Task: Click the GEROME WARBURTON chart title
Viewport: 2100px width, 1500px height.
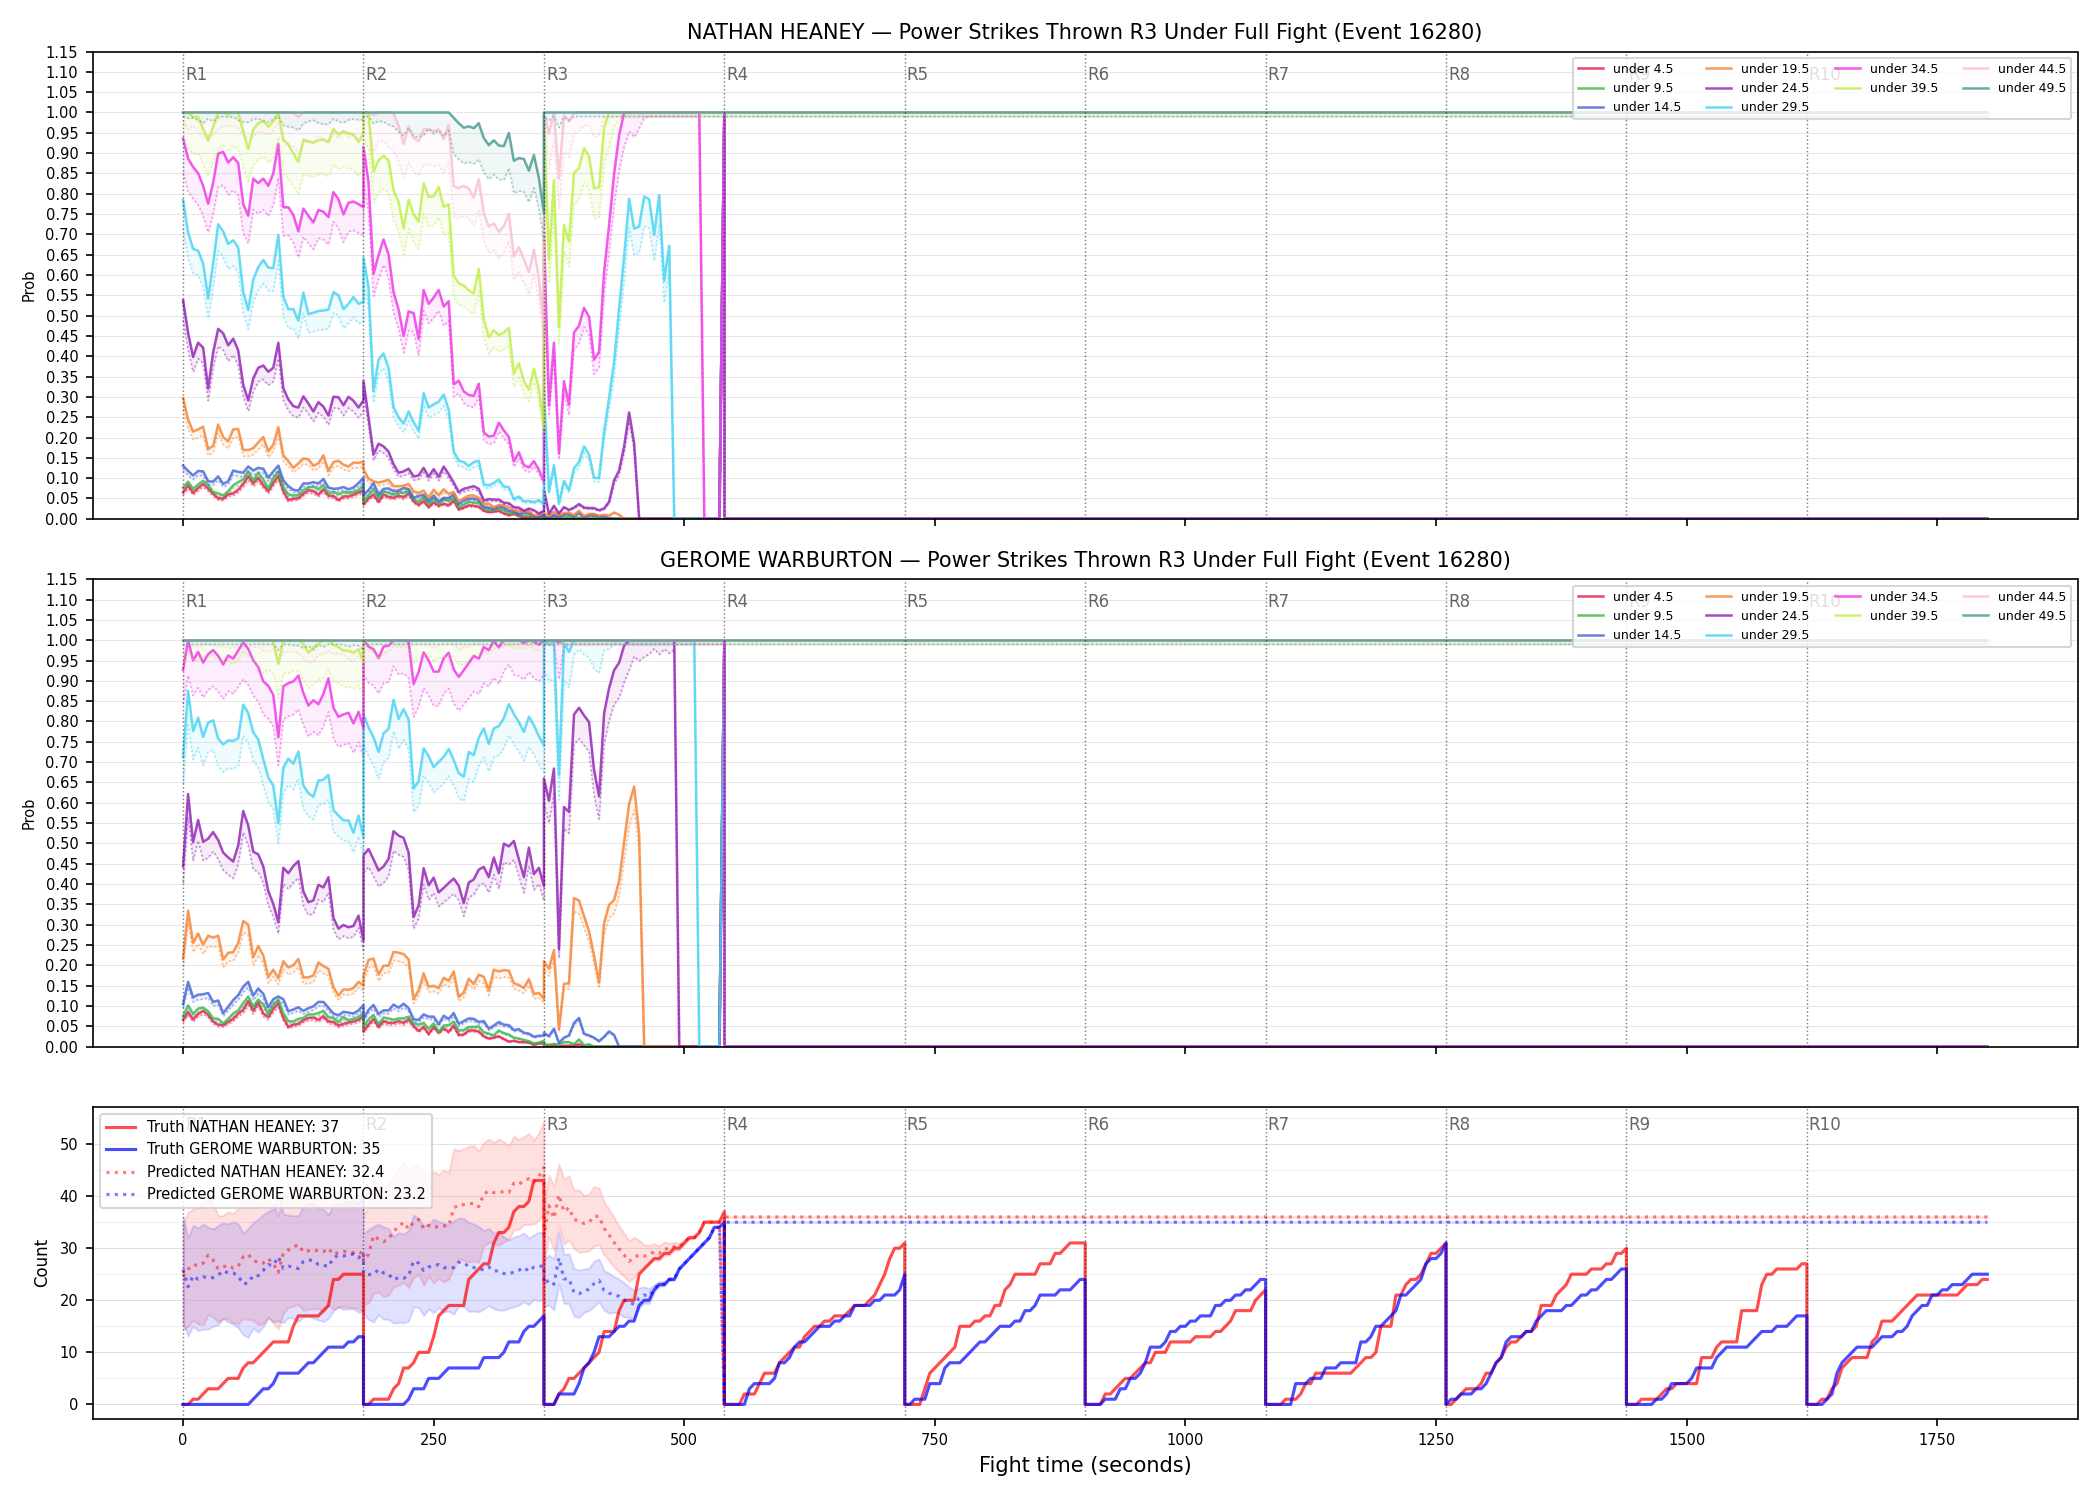Action: (1084, 560)
